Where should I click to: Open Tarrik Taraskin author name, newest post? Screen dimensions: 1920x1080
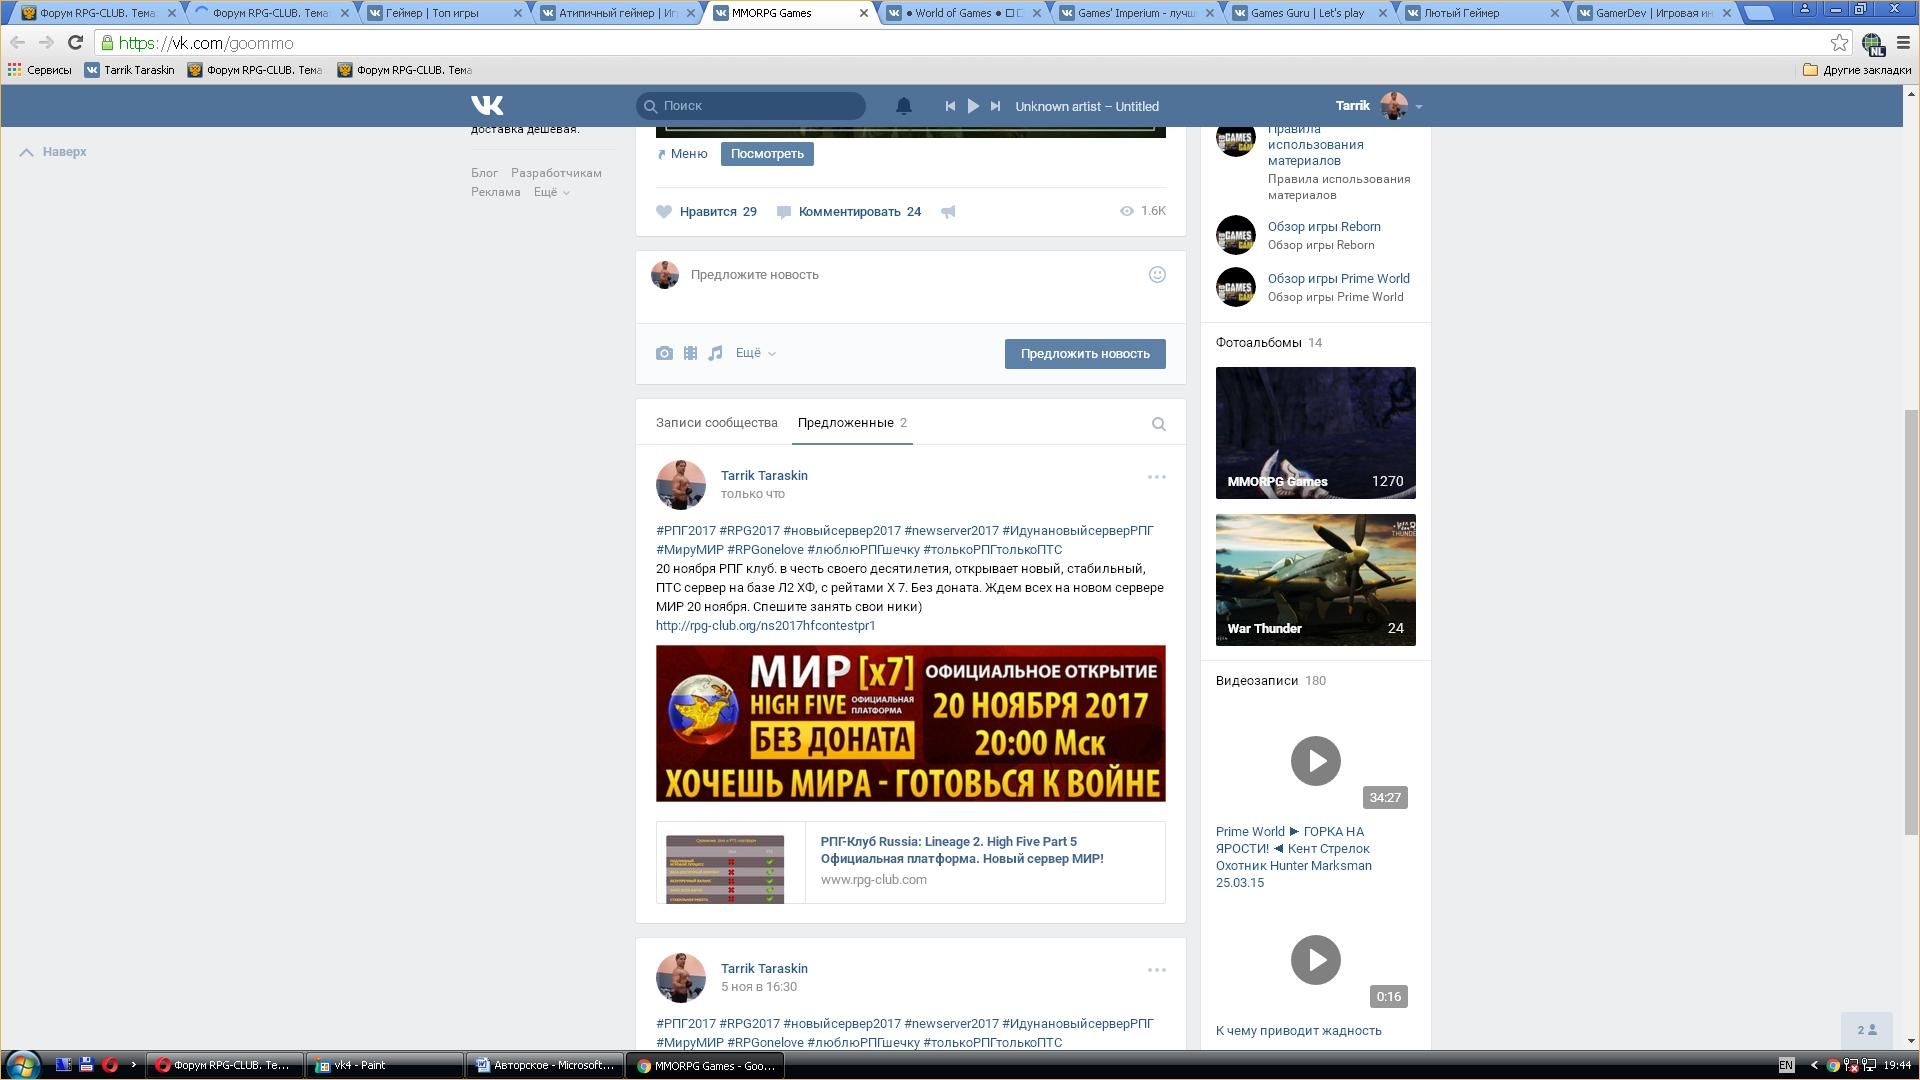coord(764,476)
